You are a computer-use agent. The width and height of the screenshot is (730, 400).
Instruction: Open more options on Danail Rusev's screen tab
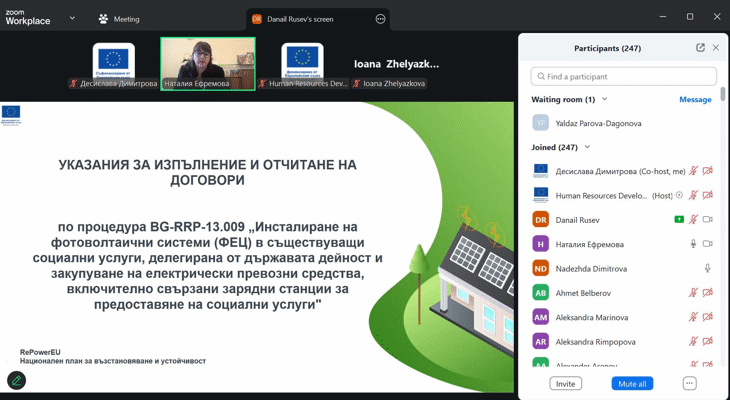(x=380, y=19)
